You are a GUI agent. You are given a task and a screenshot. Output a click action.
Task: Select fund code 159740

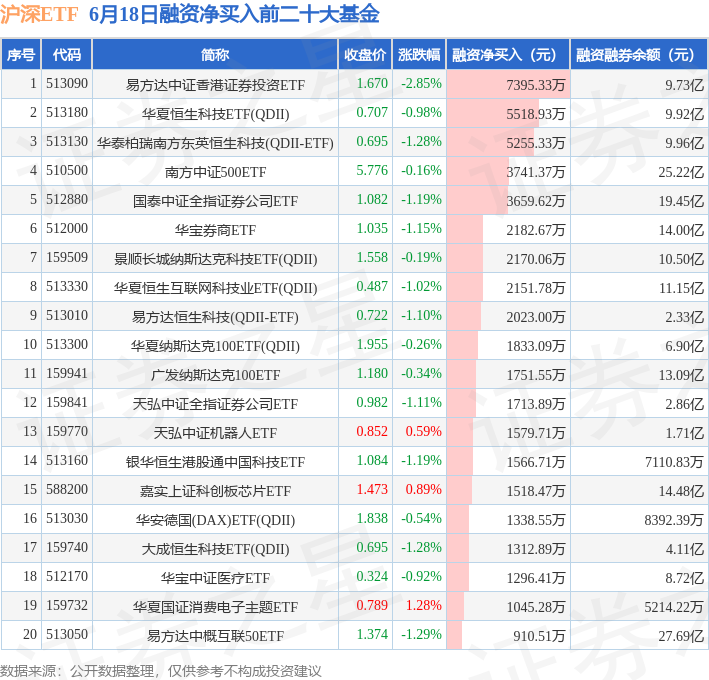click(67, 547)
